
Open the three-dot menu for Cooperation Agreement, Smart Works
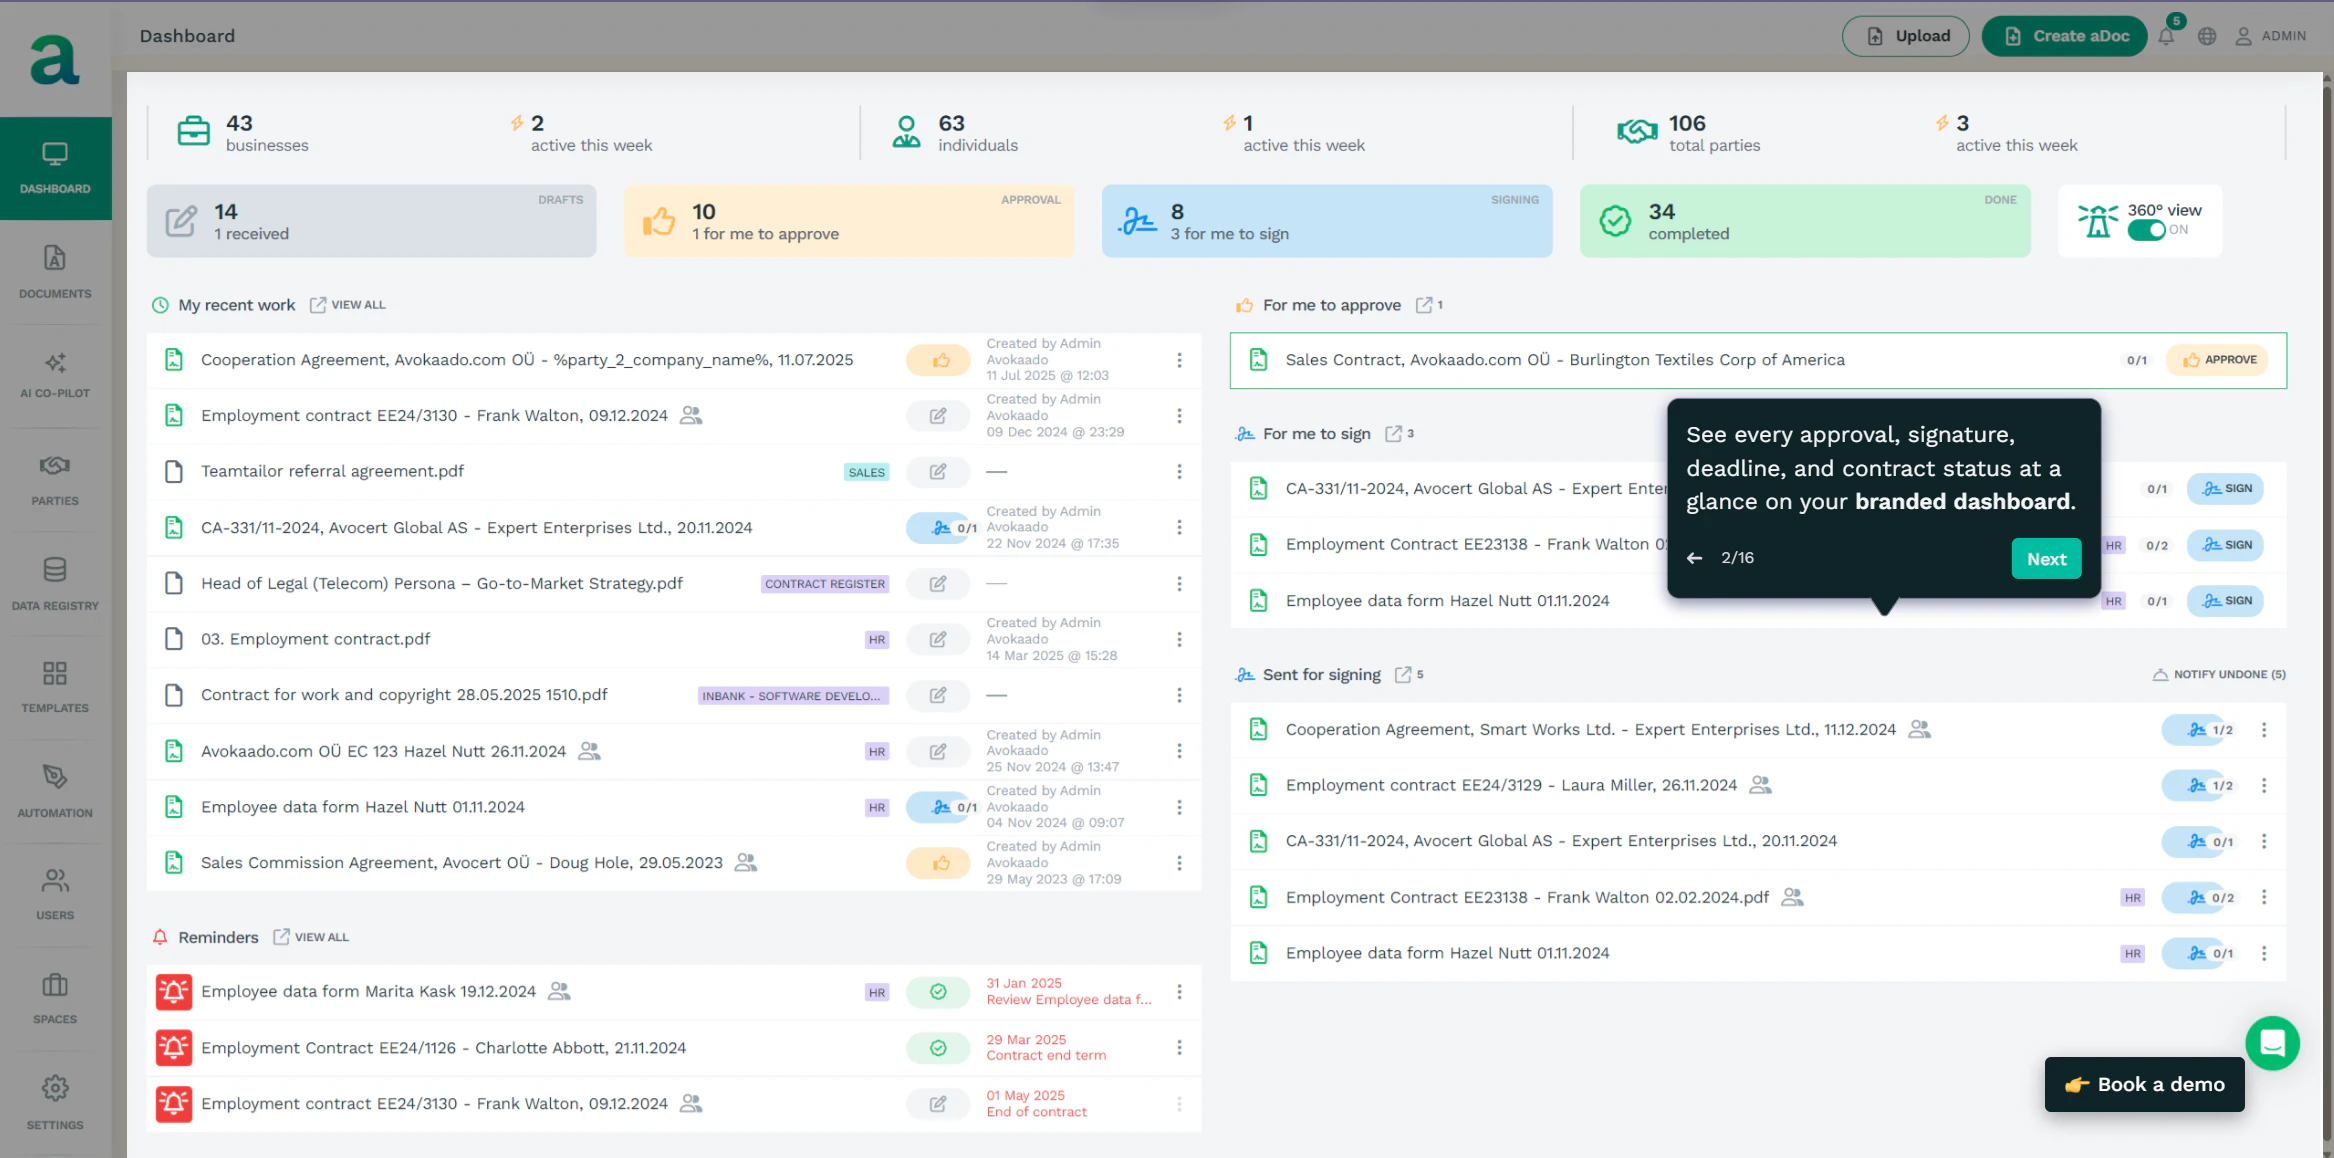tap(2264, 730)
